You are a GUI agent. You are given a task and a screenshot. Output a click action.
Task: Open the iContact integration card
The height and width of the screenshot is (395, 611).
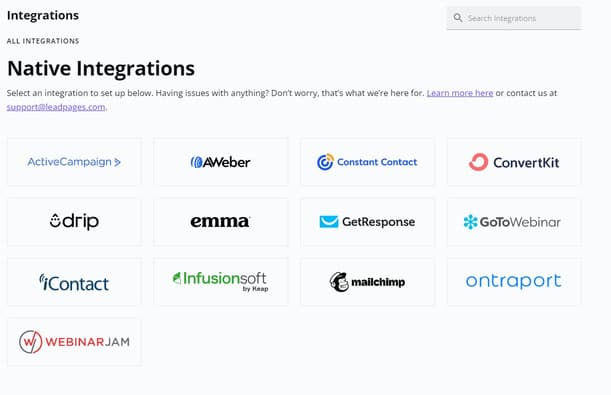(74, 282)
